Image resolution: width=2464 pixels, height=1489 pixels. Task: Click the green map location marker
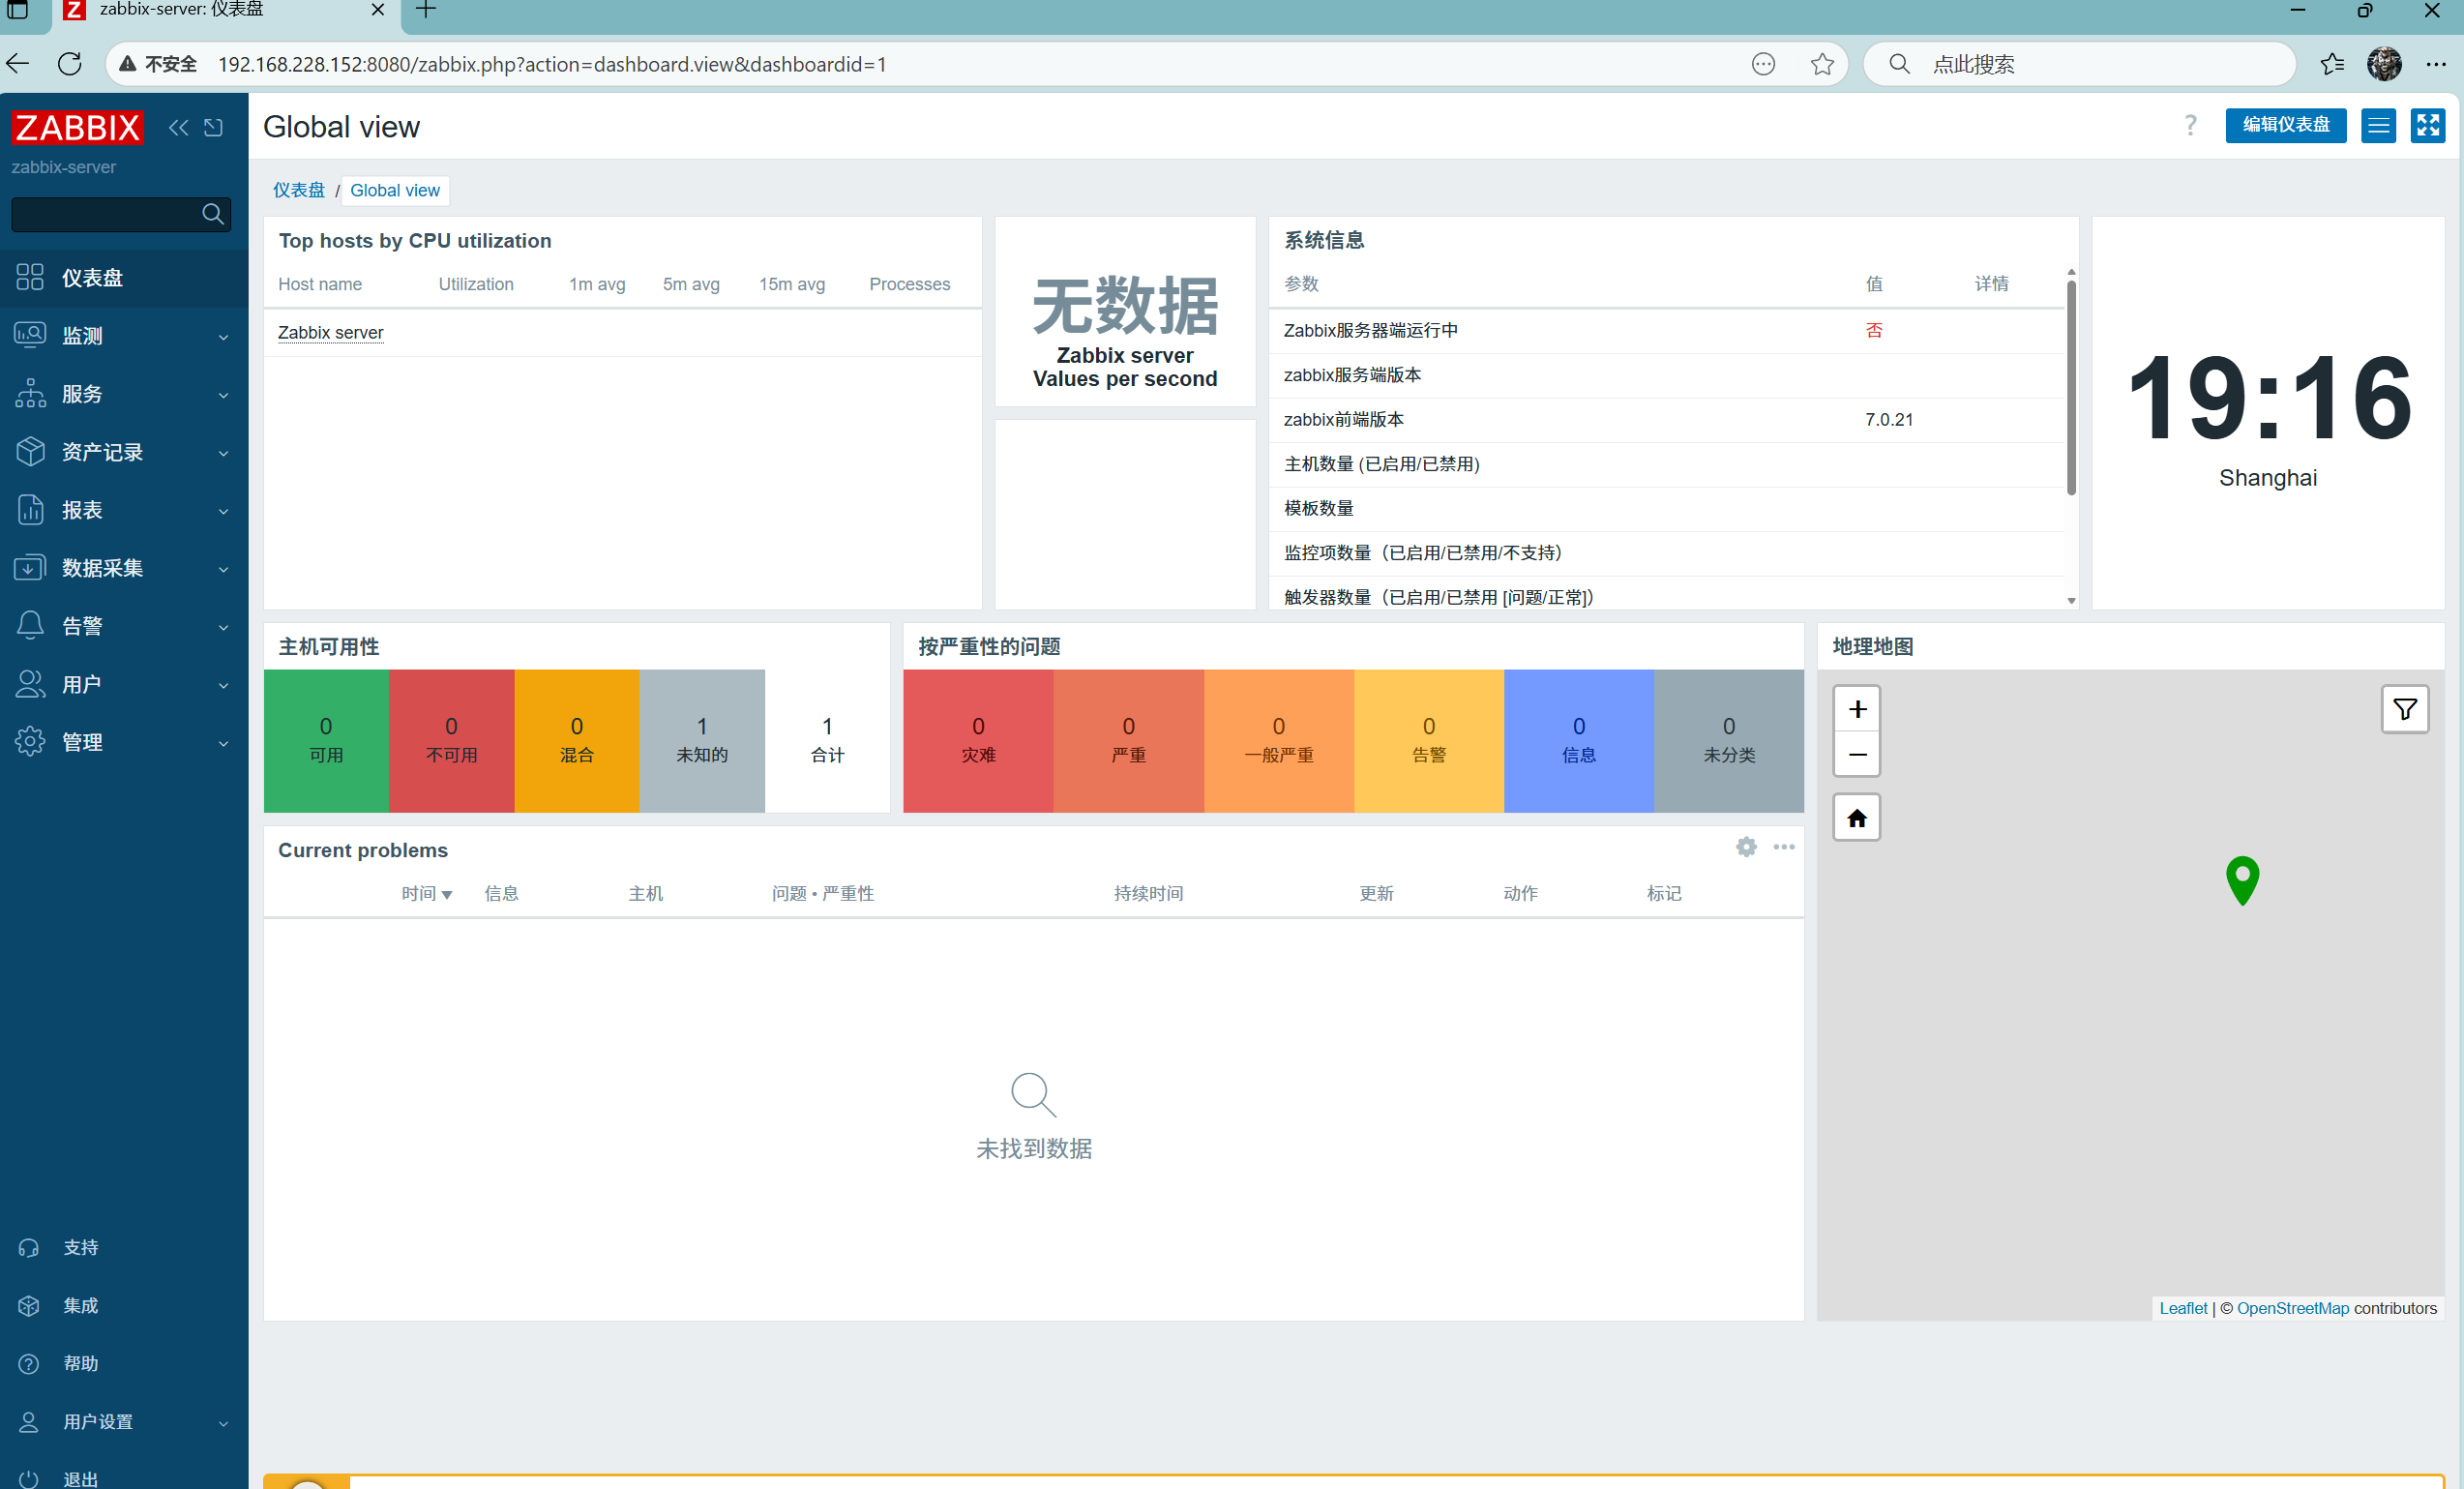point(2242,877)
